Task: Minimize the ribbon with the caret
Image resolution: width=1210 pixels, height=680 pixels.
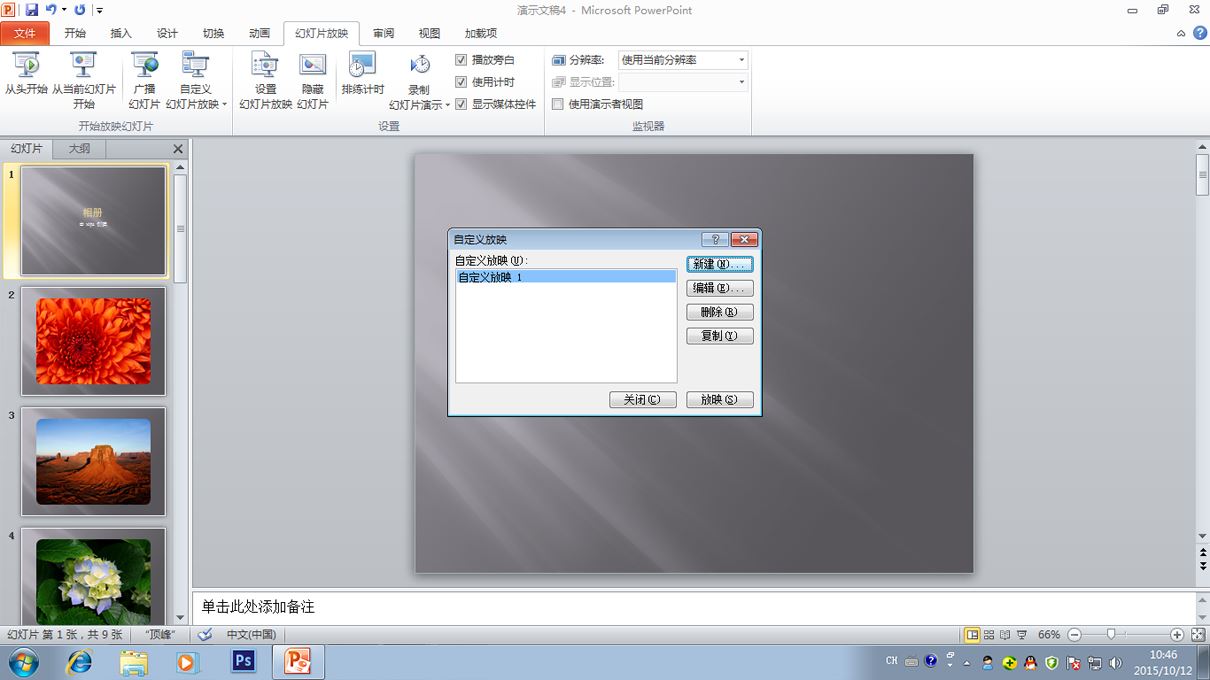Action: (1181, 33)
